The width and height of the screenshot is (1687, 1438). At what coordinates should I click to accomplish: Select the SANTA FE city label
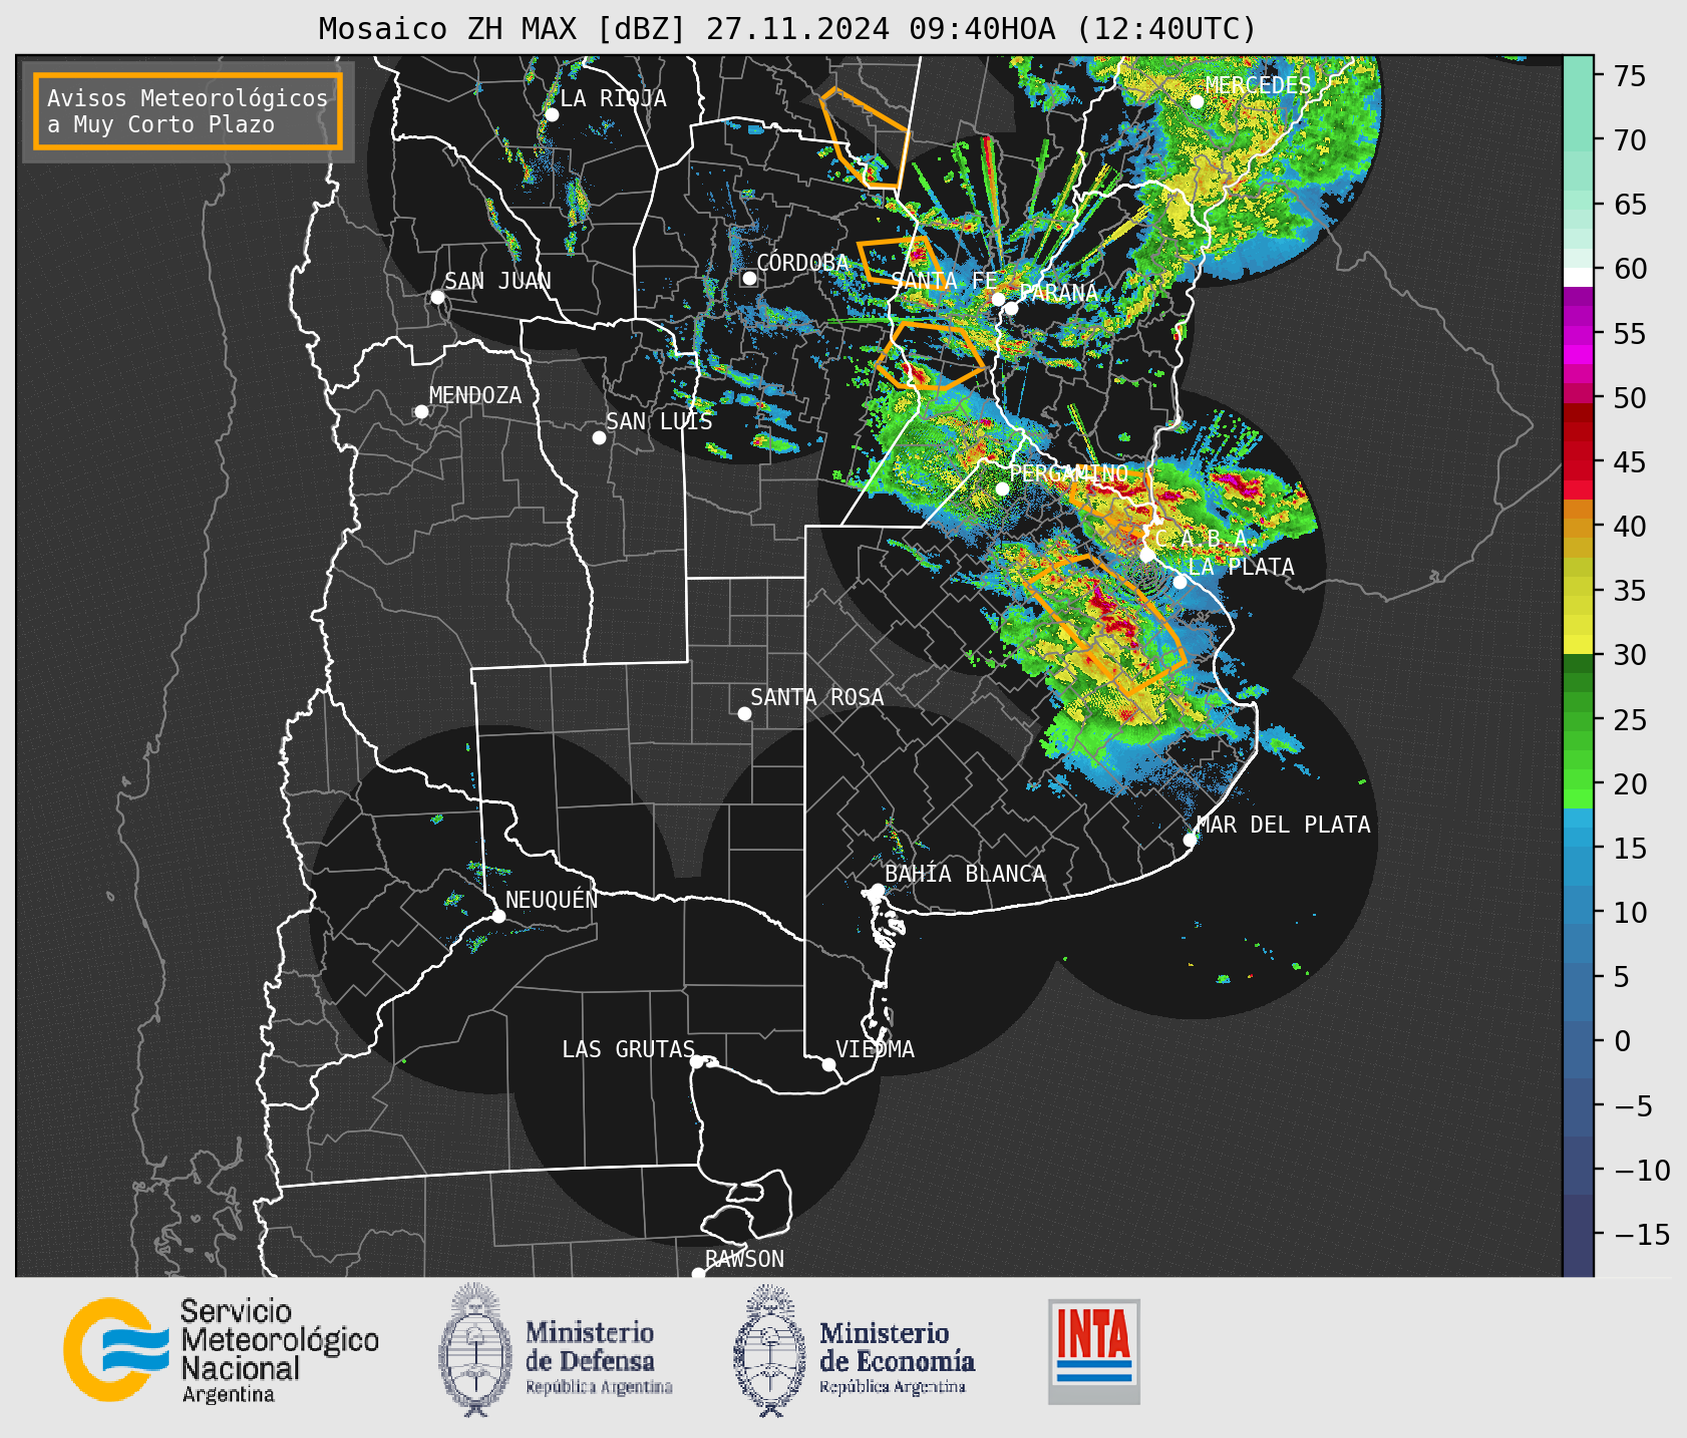944,281
